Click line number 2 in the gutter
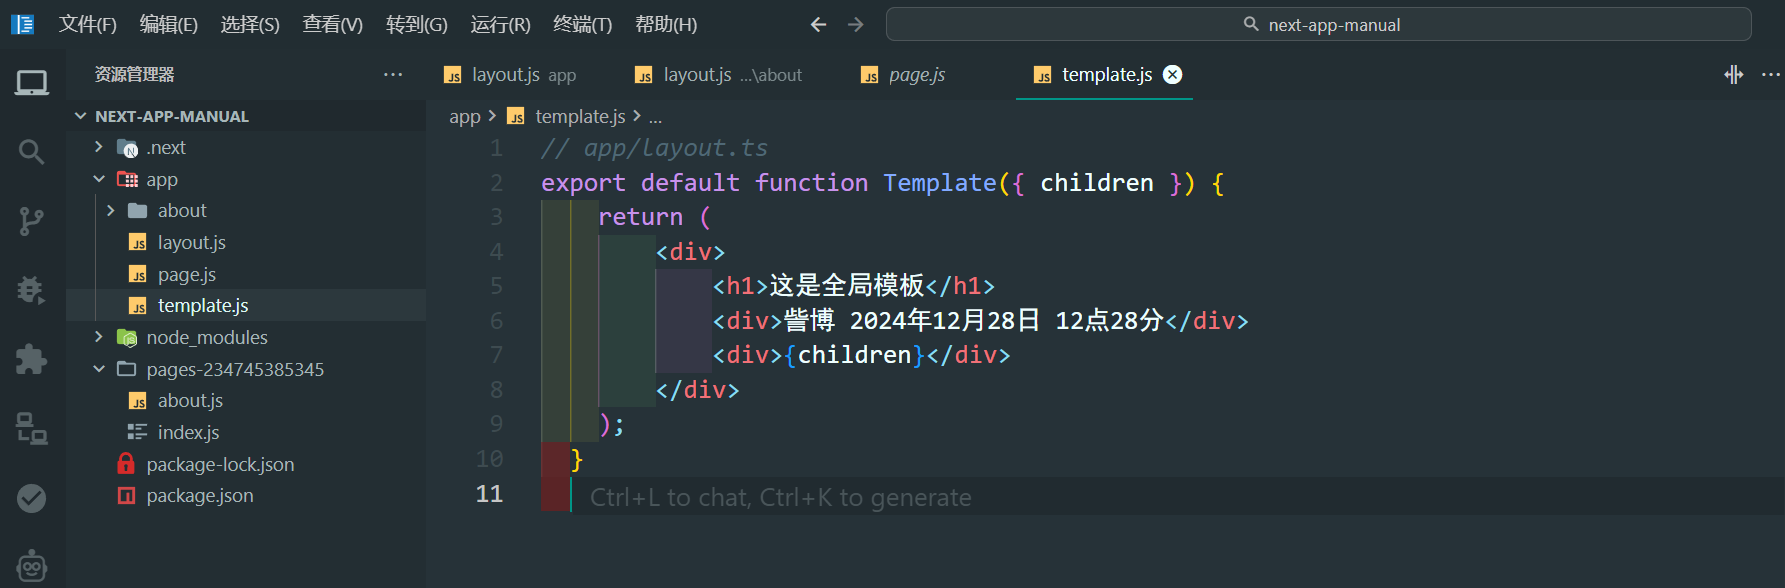 pyautogui.click(x=496, y=183)
